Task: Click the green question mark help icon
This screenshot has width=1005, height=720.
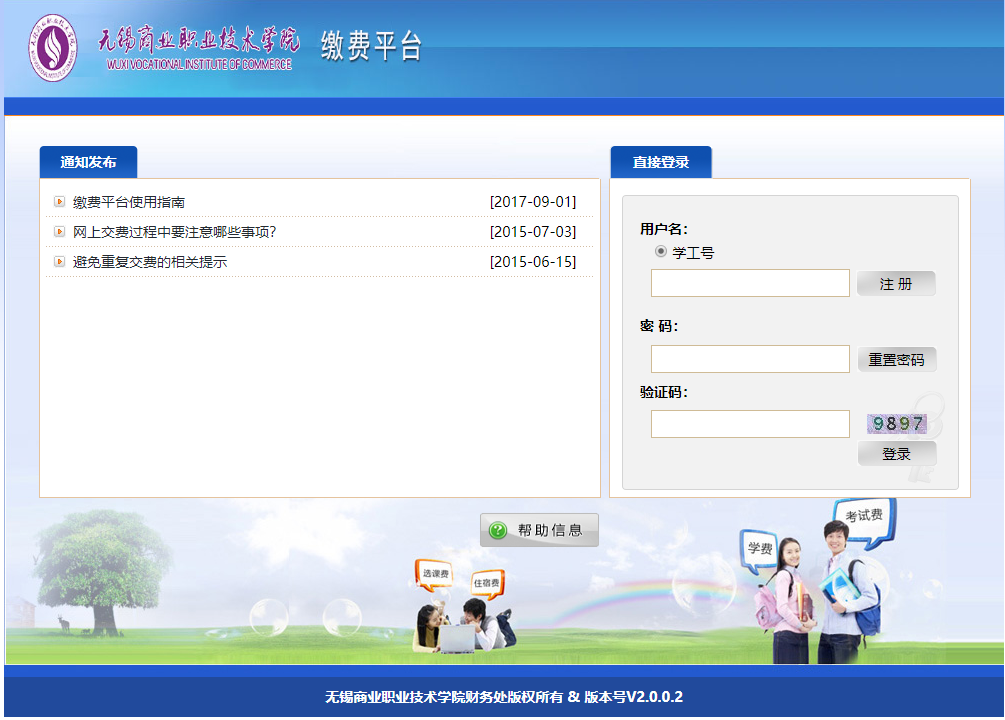Action: [x=498, y=530]
